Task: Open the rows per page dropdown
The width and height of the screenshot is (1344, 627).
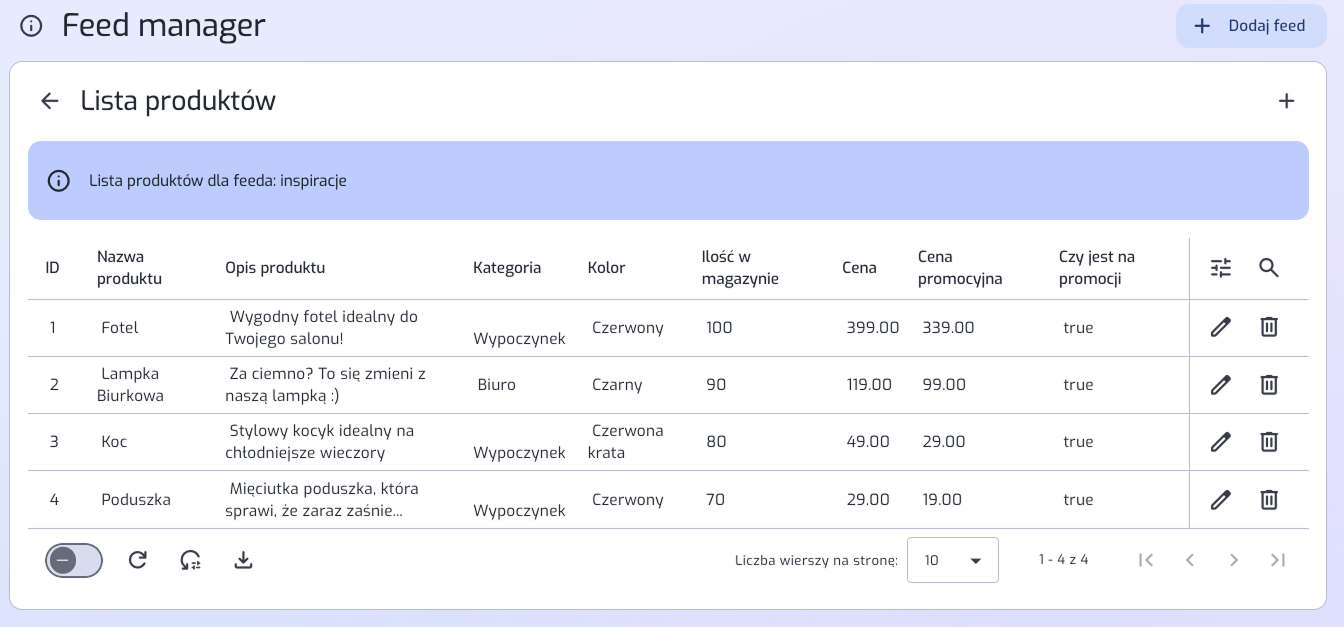Action: click(952, 560)
